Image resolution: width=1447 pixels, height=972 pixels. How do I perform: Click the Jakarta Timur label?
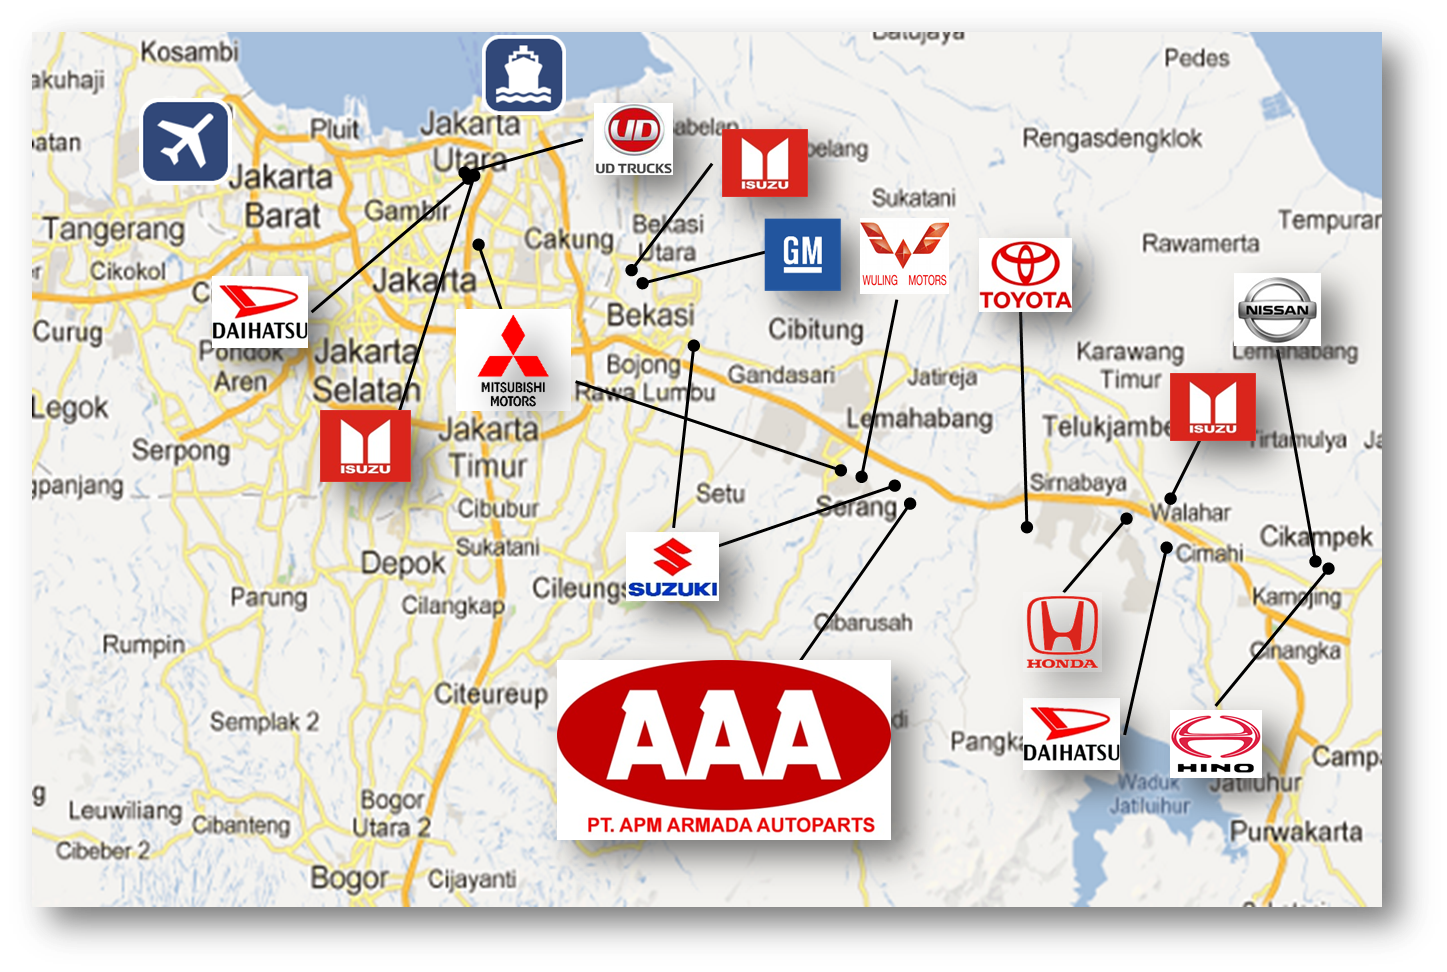tap(489, 447)
